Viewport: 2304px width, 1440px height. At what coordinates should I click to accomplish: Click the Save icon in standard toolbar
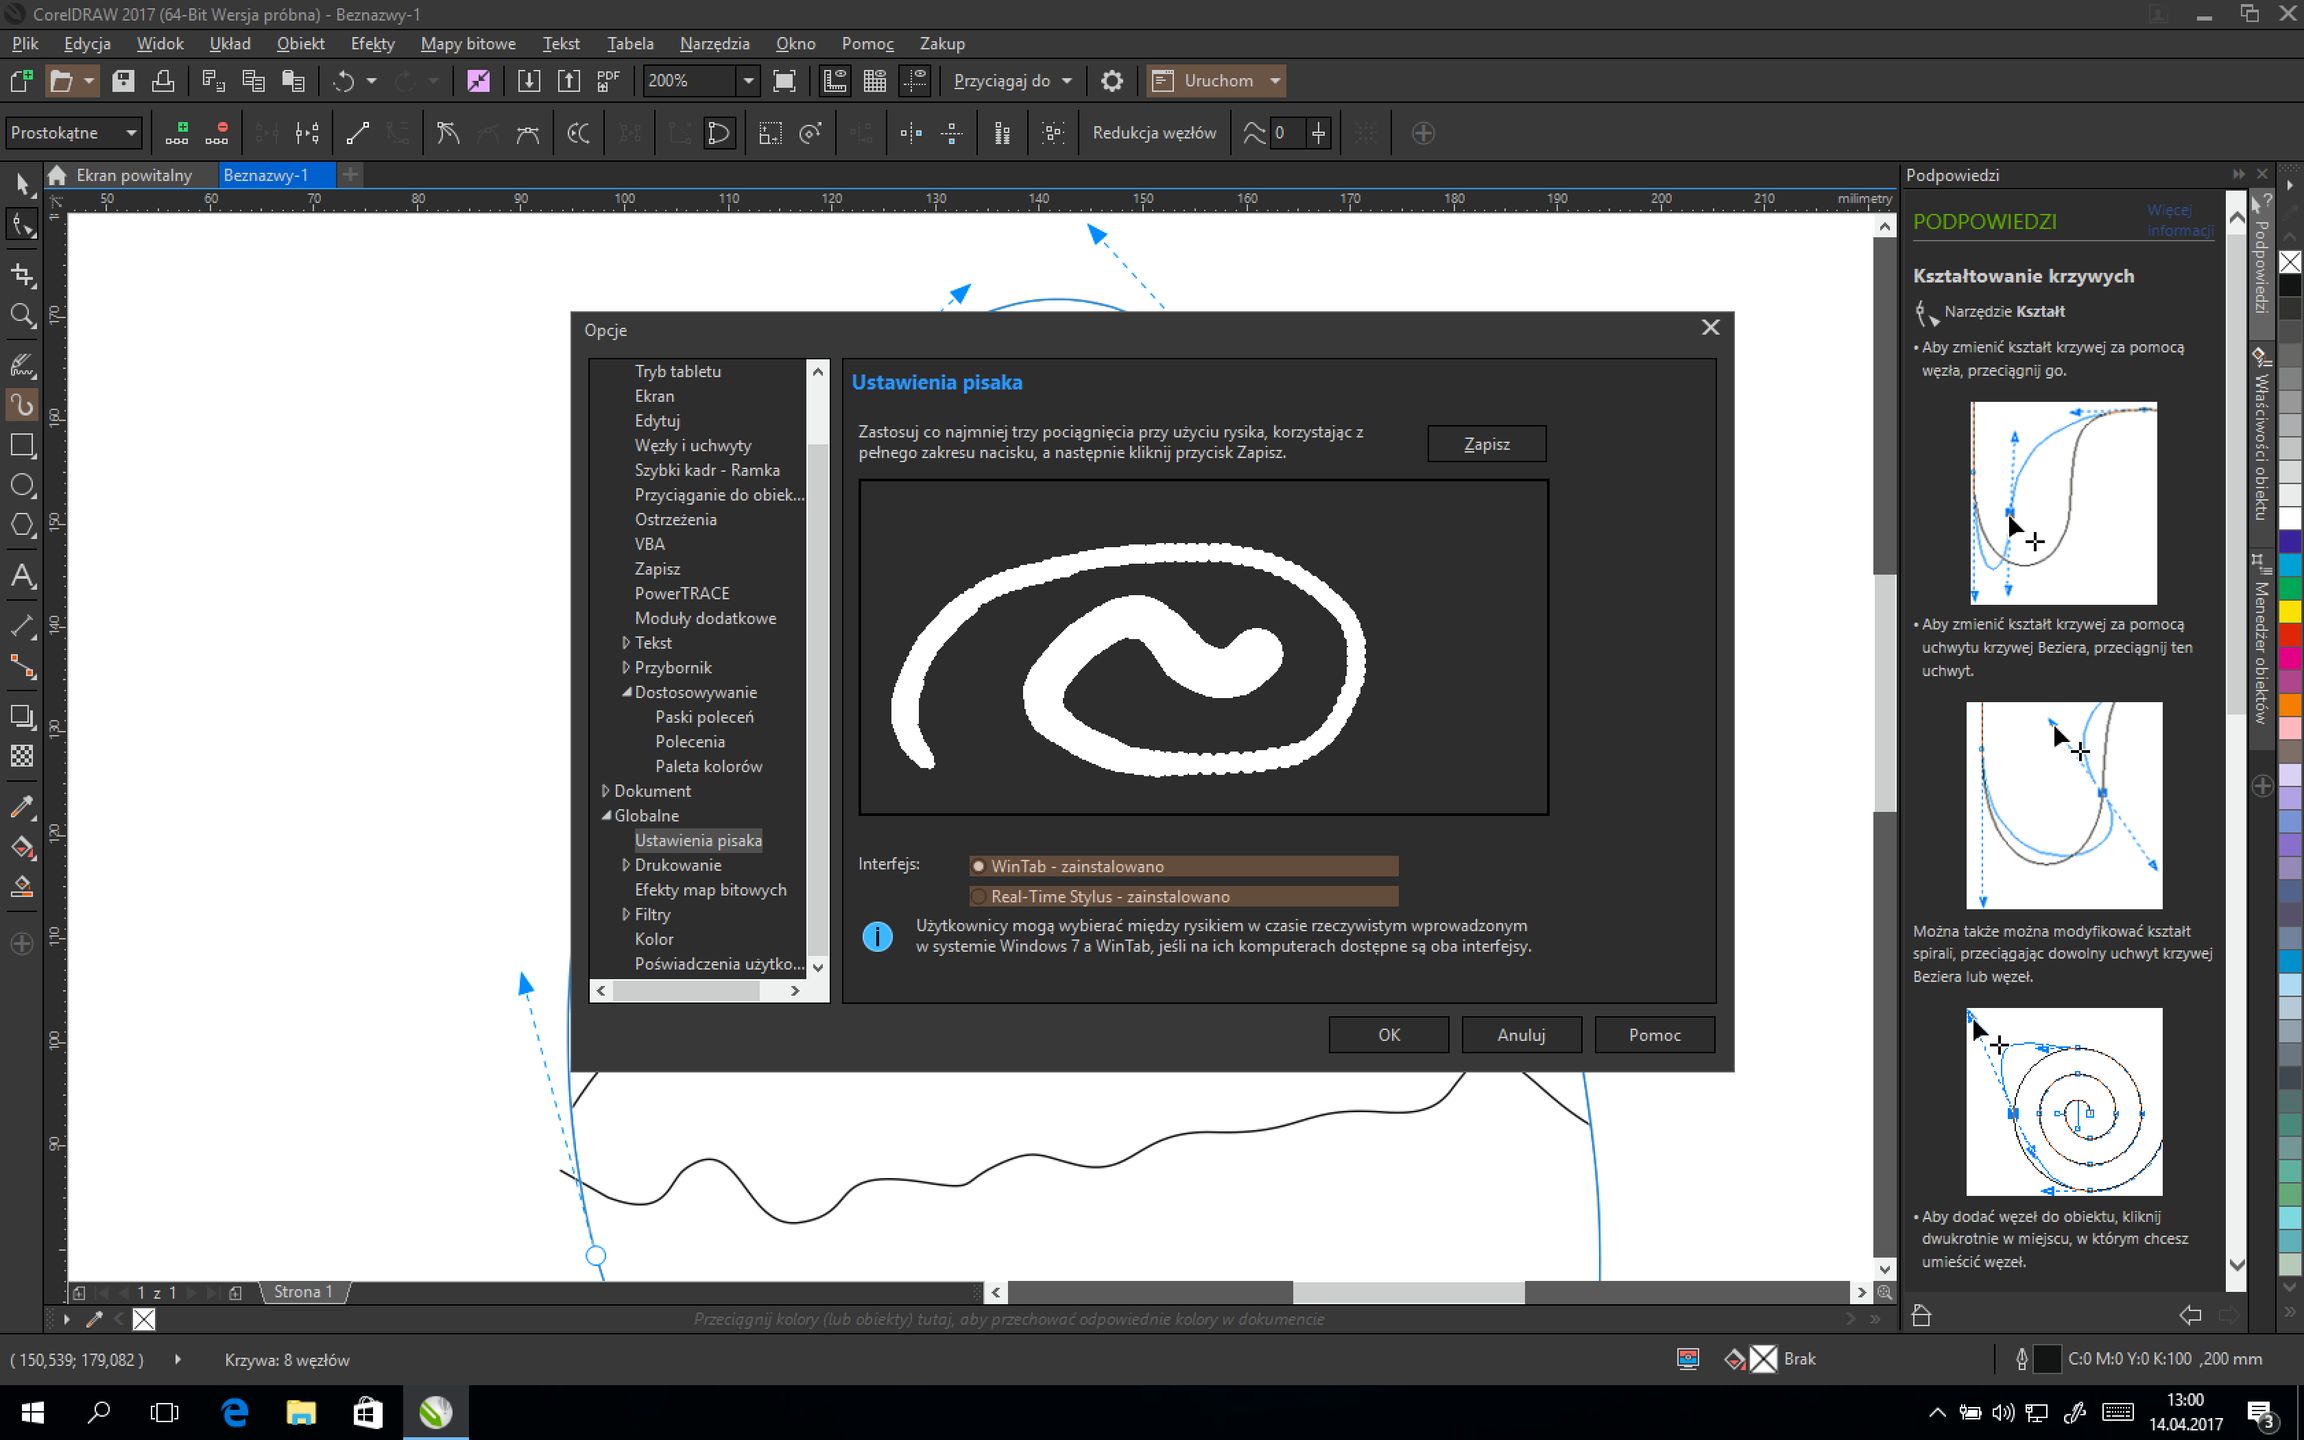pos(123,81)
